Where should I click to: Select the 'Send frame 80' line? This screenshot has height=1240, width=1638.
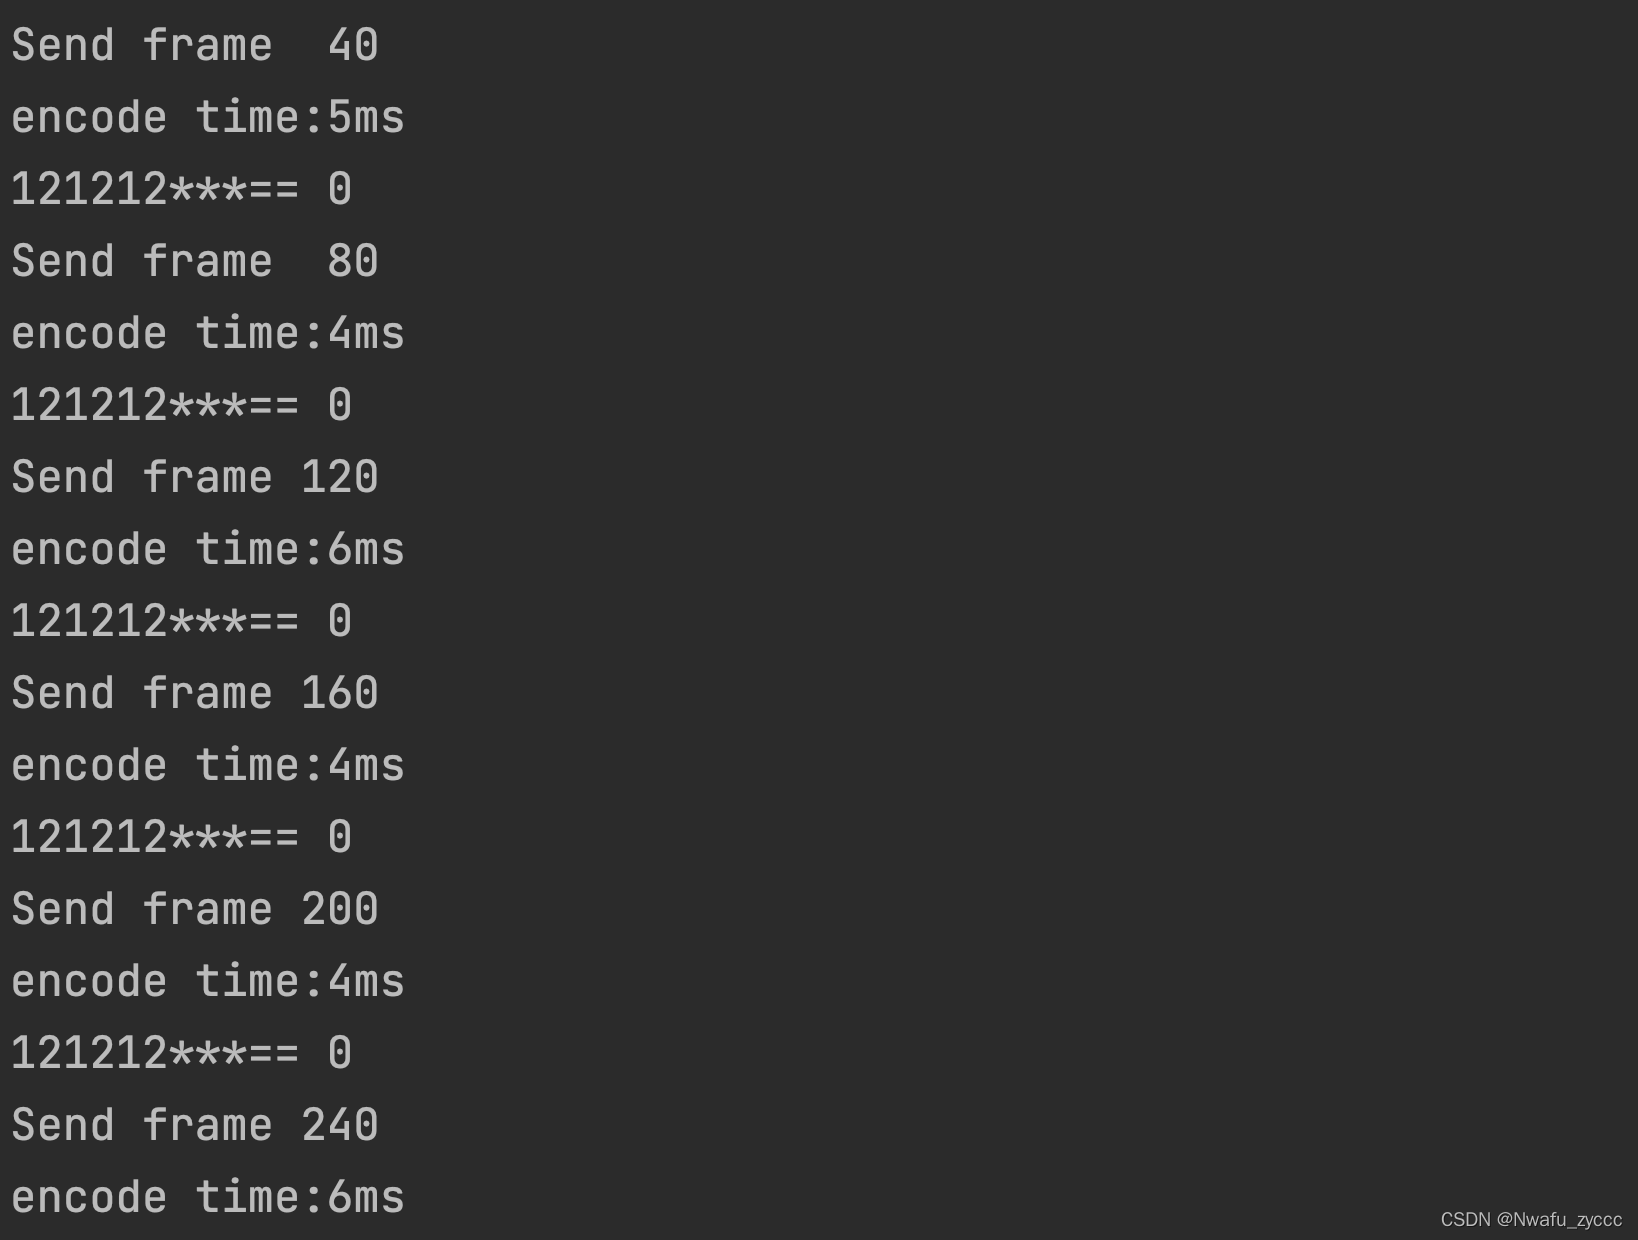coord(194,262)
